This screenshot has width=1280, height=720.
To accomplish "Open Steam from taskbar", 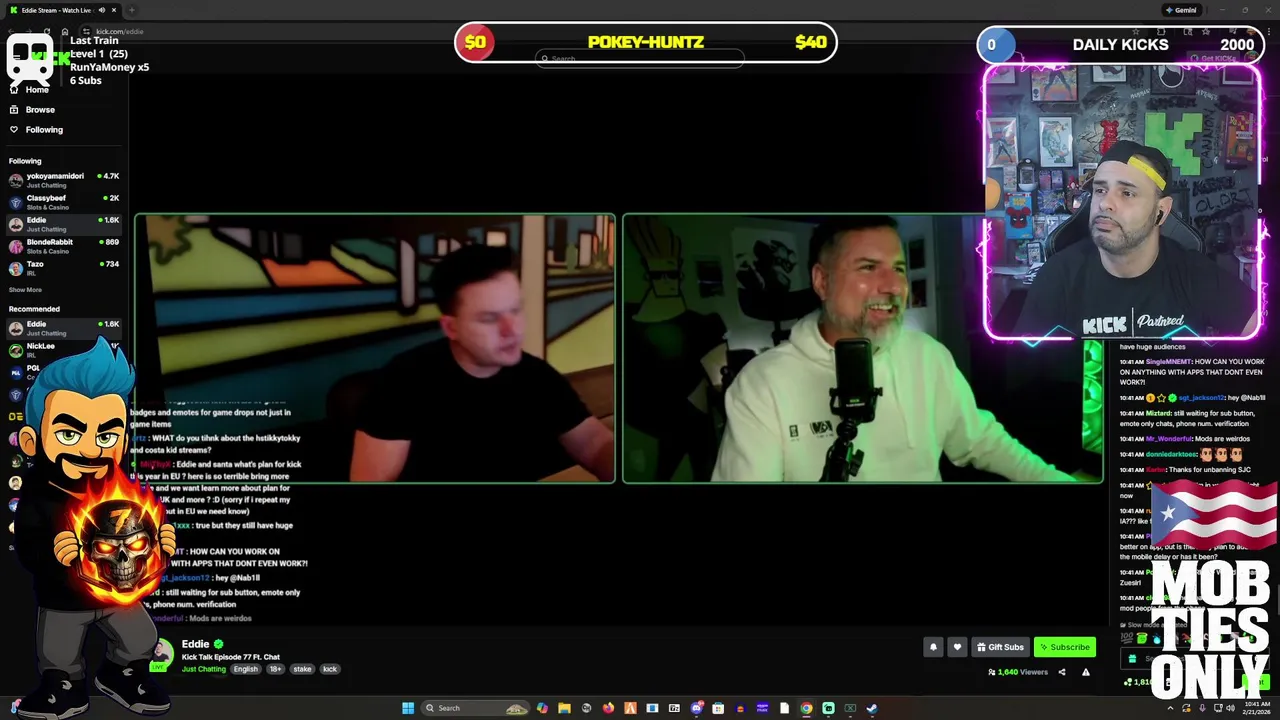I will coord(872,708).
